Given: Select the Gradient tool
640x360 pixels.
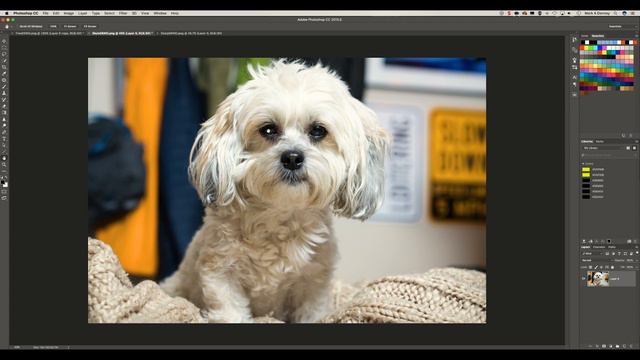Looking at the screenshot, I should click(4, 113).
